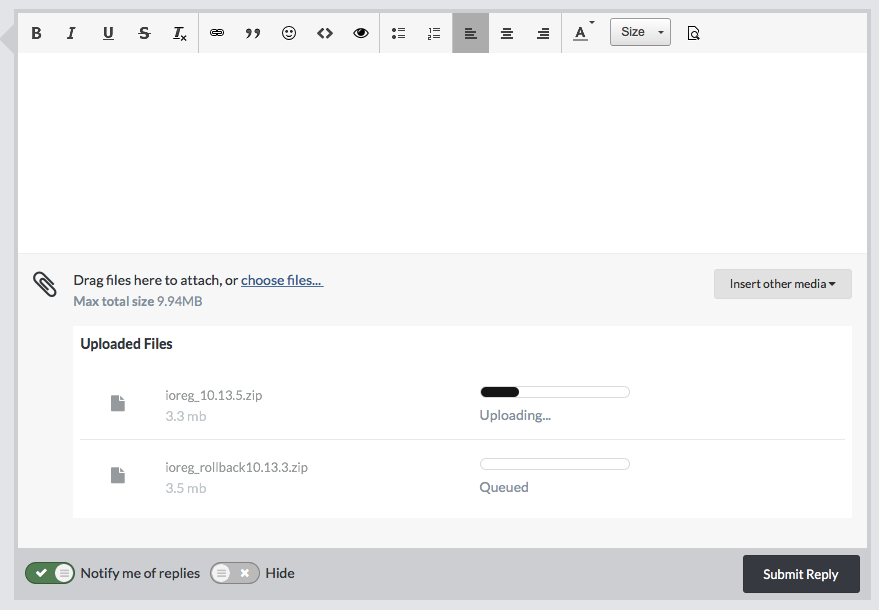Click the paperclip attachment icon
The image size is (879, 610).
(44, 284)
